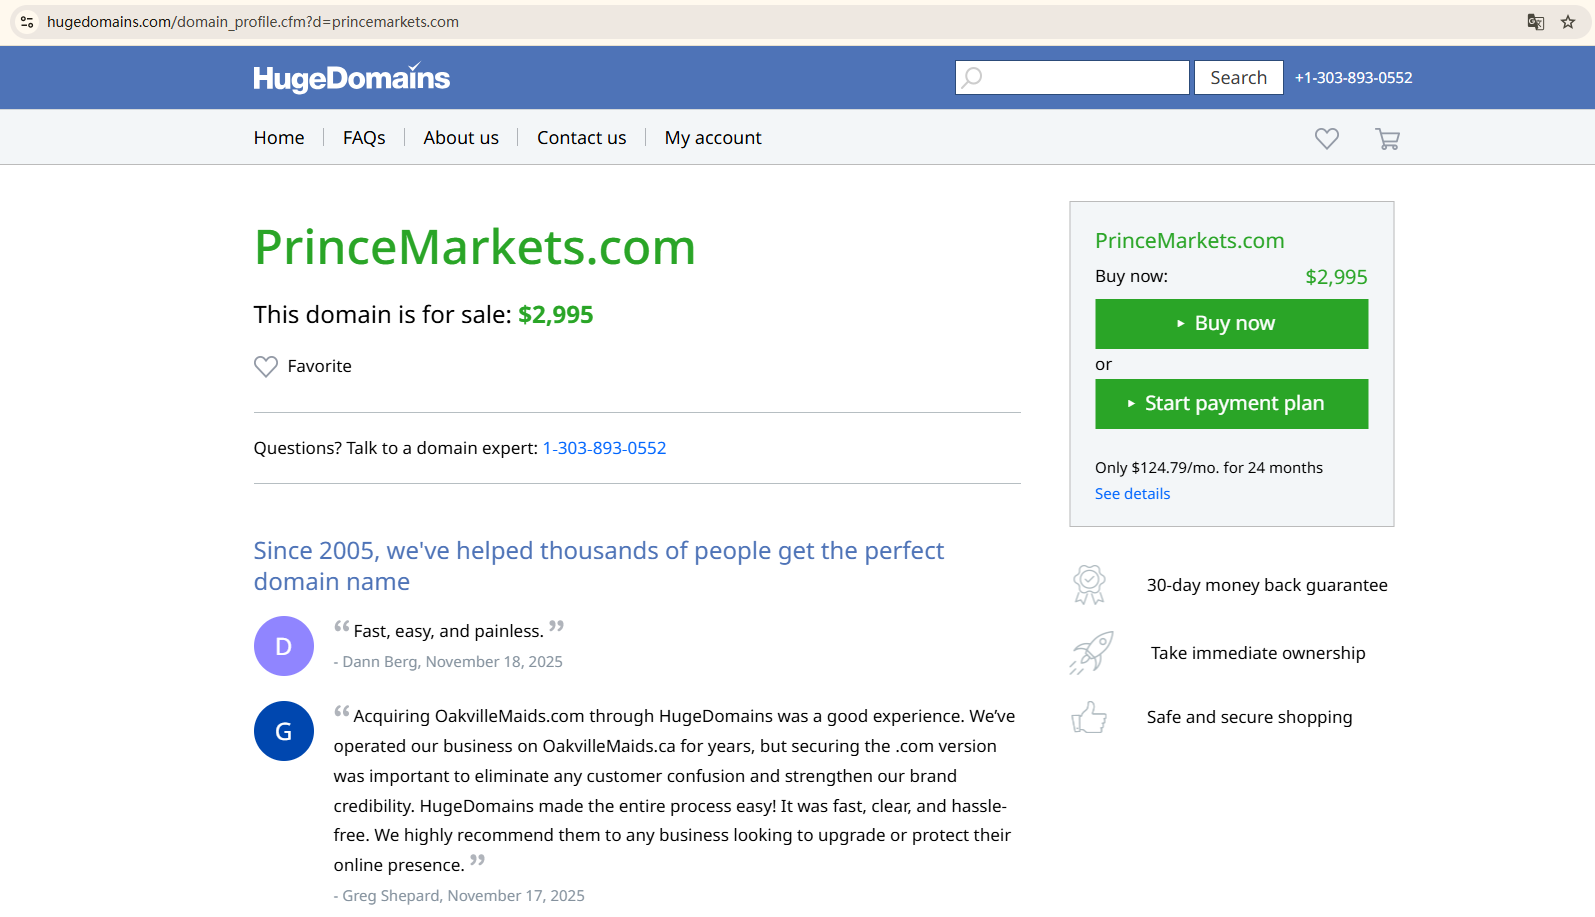Click the money back guarantee badge icon
Image resolution: width=1595 pixels, height=917 pixels.
1089,585
